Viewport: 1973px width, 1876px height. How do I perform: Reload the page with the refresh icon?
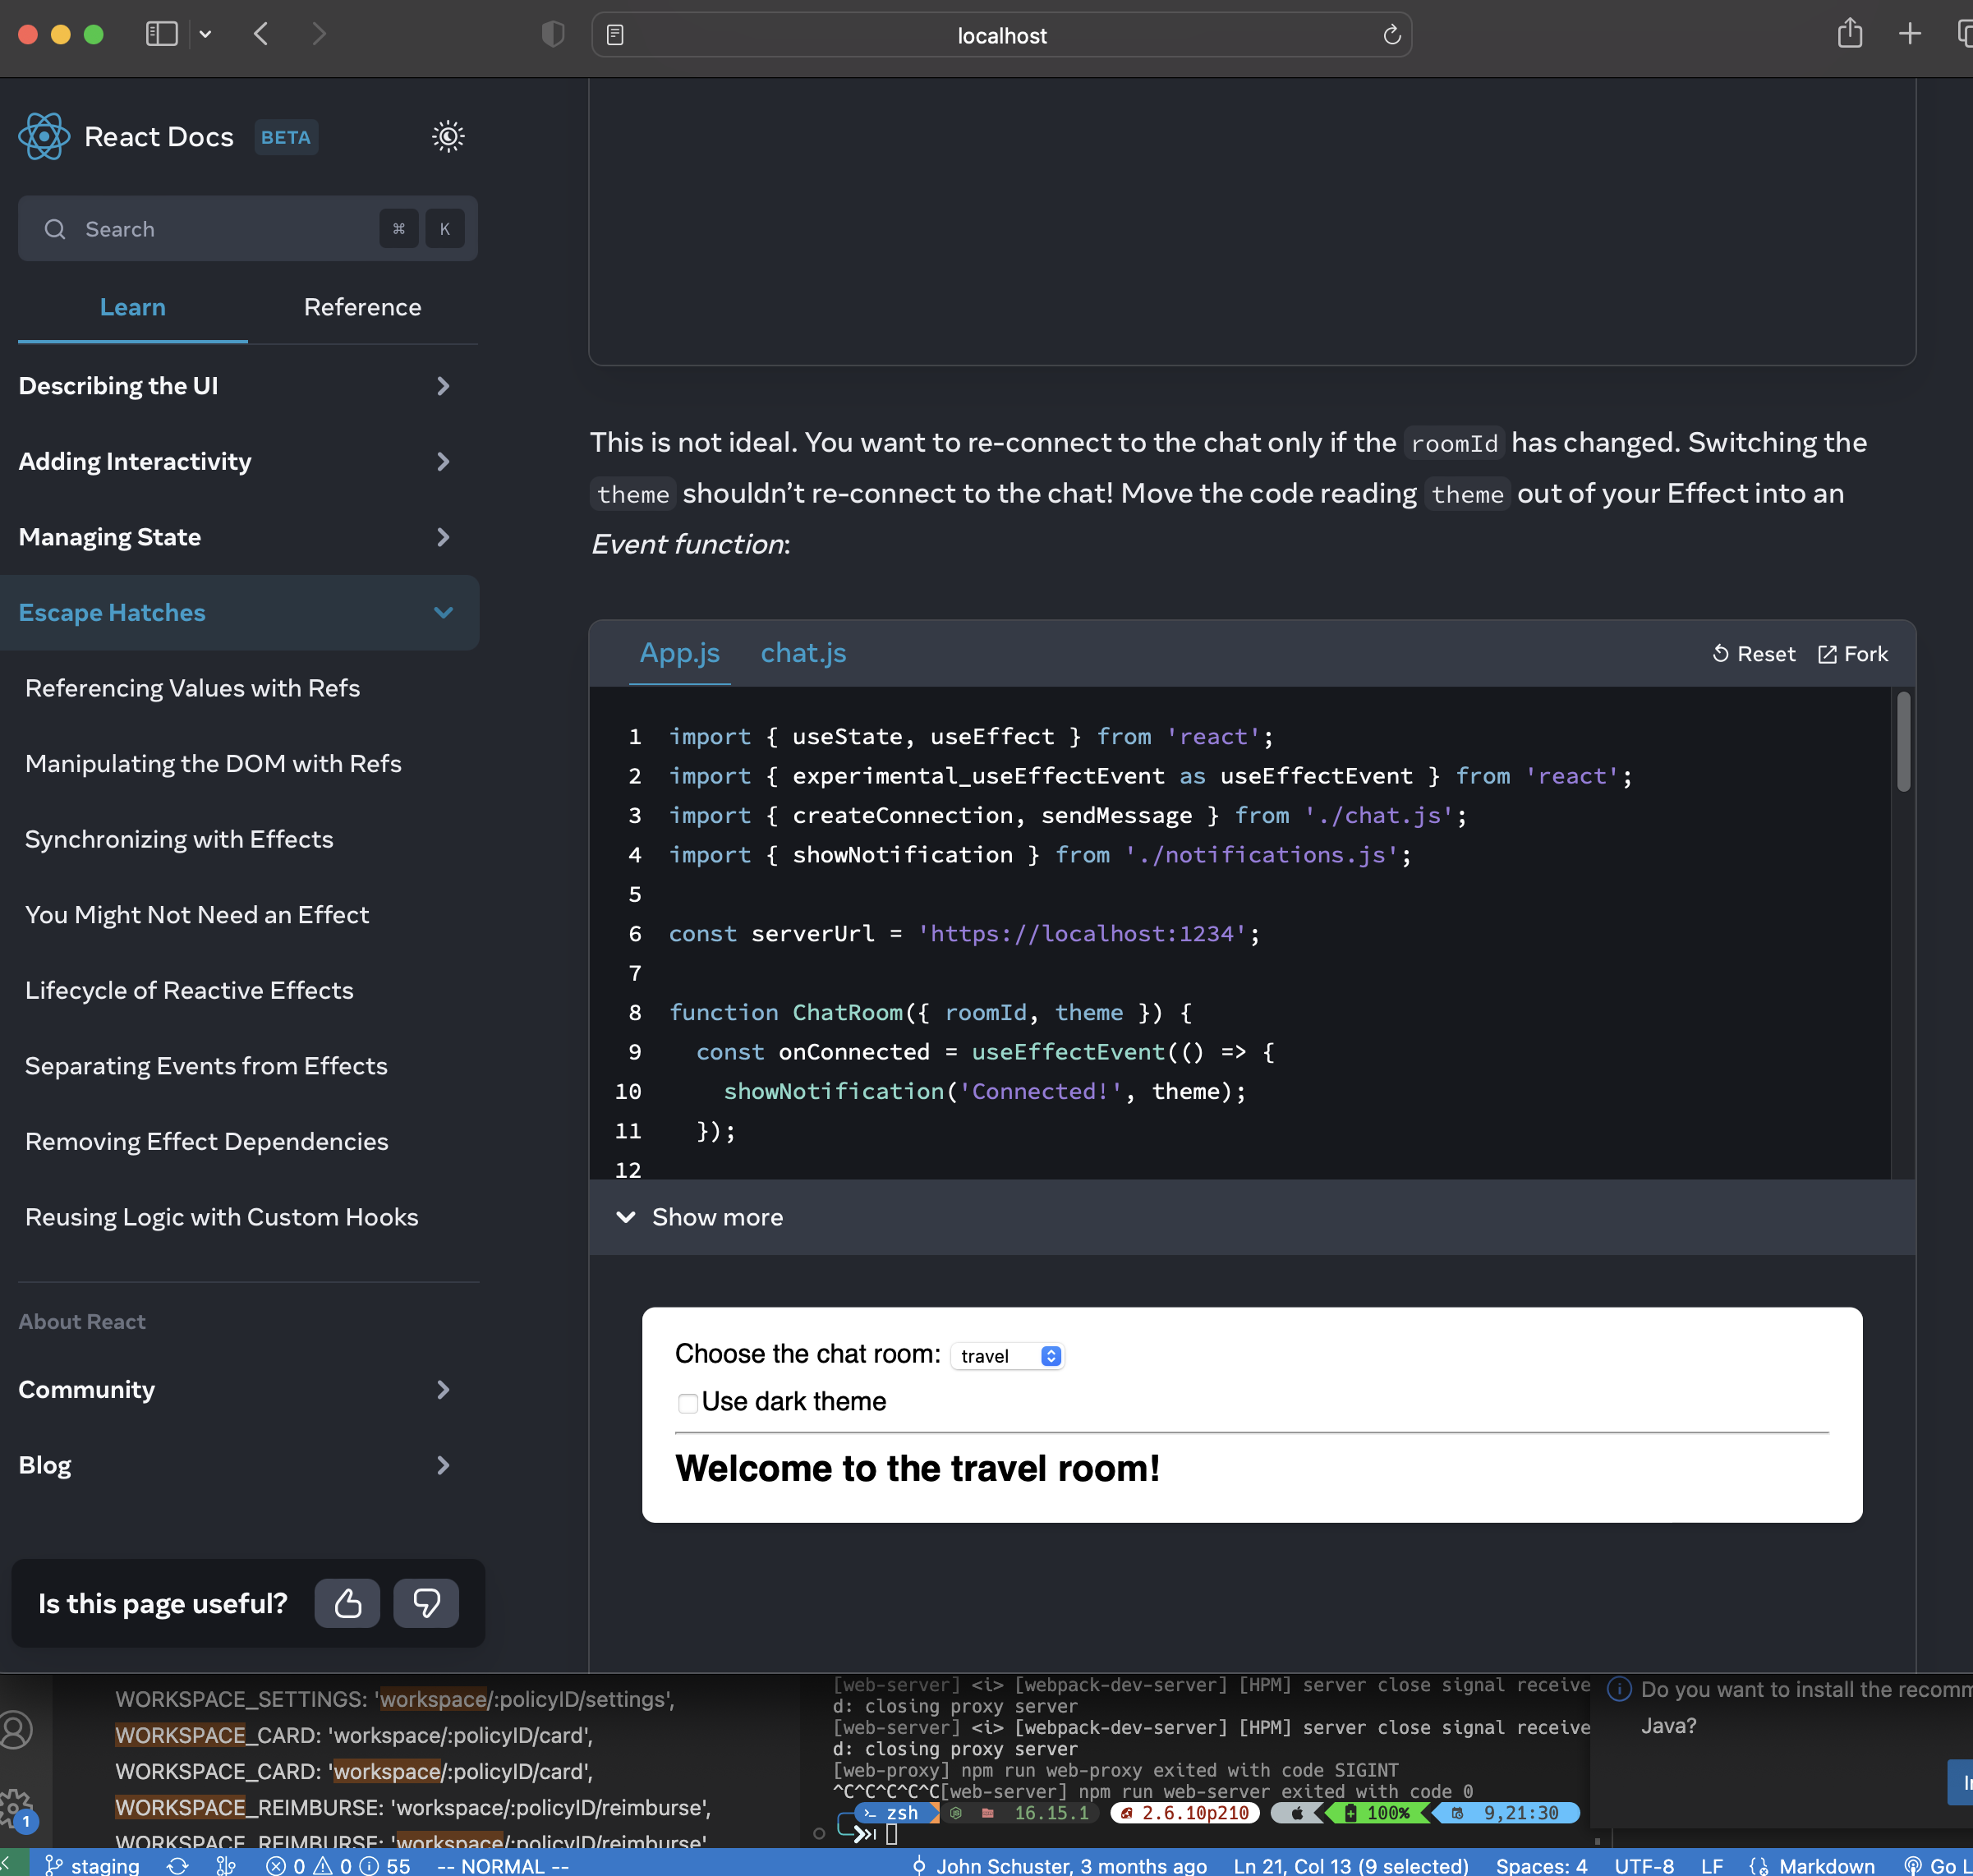click(1391, 35)
